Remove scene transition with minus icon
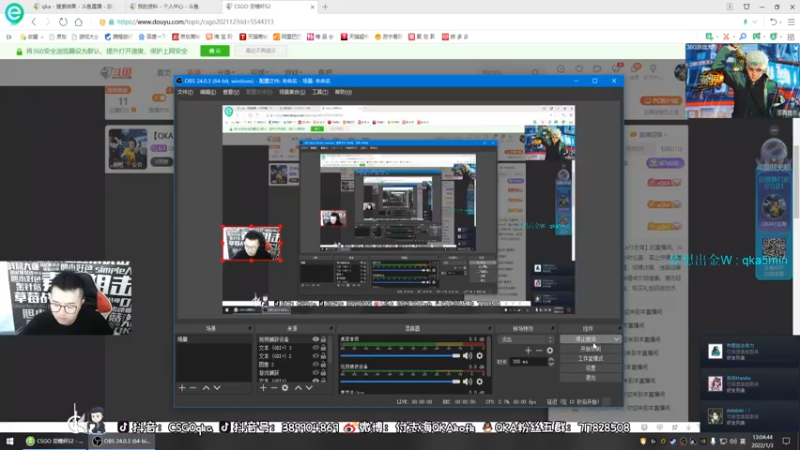The height and width of the screenshot is (450, 800). coord(539,351)
